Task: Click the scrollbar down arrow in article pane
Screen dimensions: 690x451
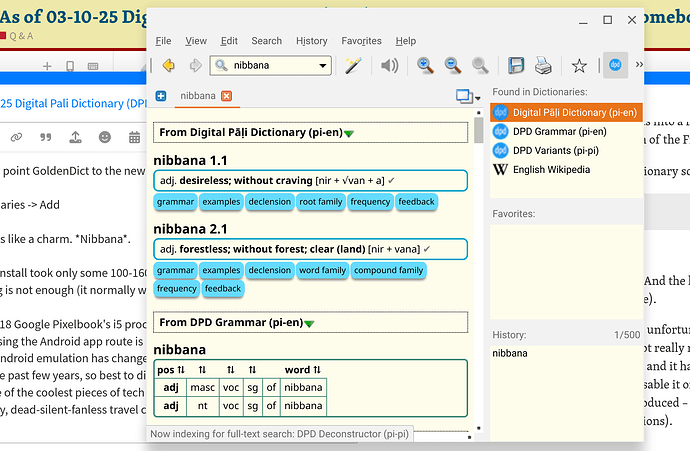Action: (x=479, y=428)
